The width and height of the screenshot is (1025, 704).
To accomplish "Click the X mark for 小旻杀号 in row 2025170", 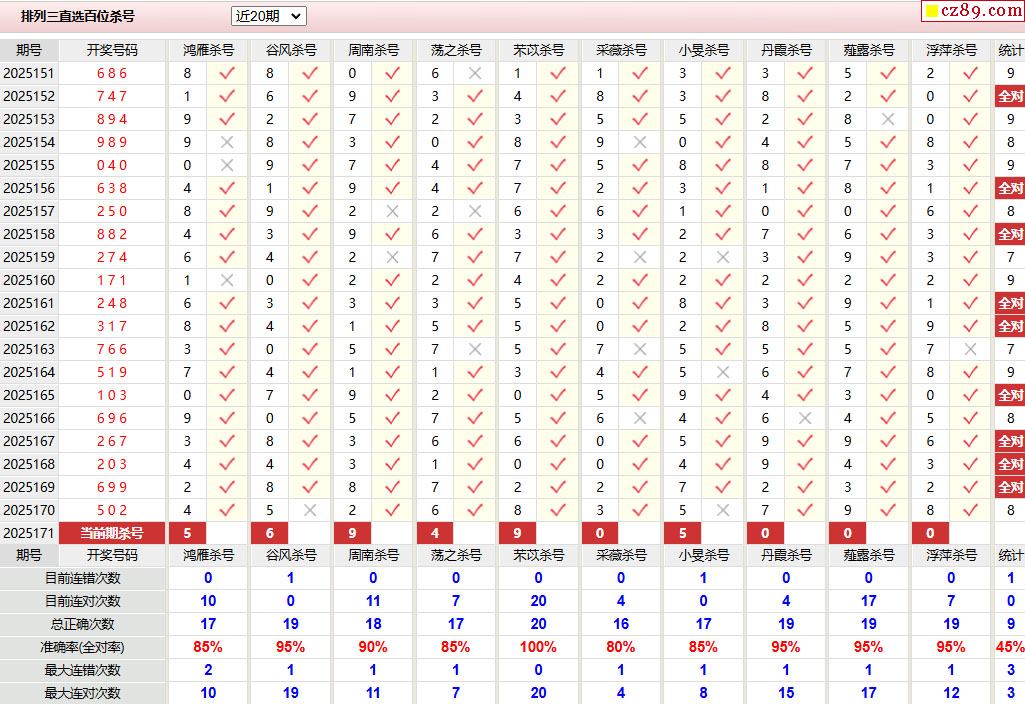I will (723, 510).
